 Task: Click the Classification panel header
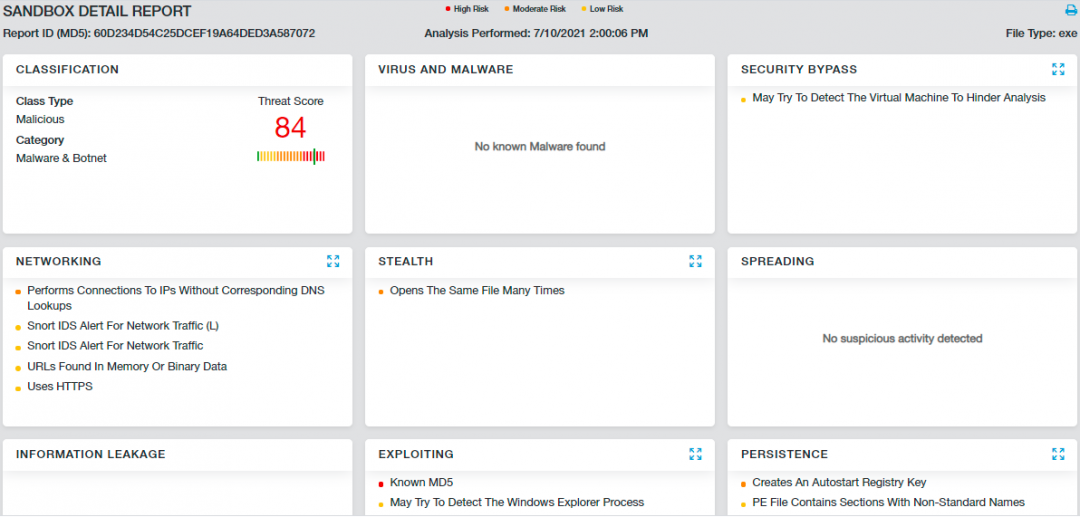click(67, 70)
